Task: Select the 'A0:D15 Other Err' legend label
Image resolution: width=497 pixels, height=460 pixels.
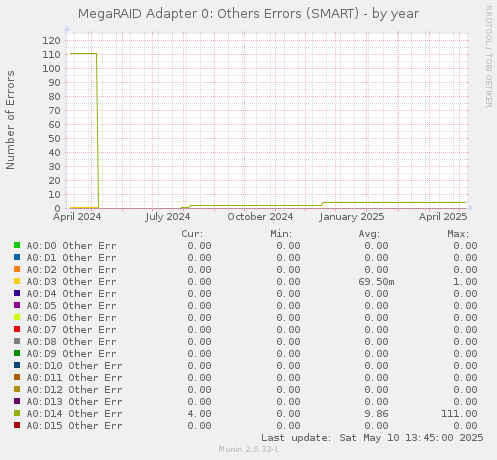Action: (74, 426)
